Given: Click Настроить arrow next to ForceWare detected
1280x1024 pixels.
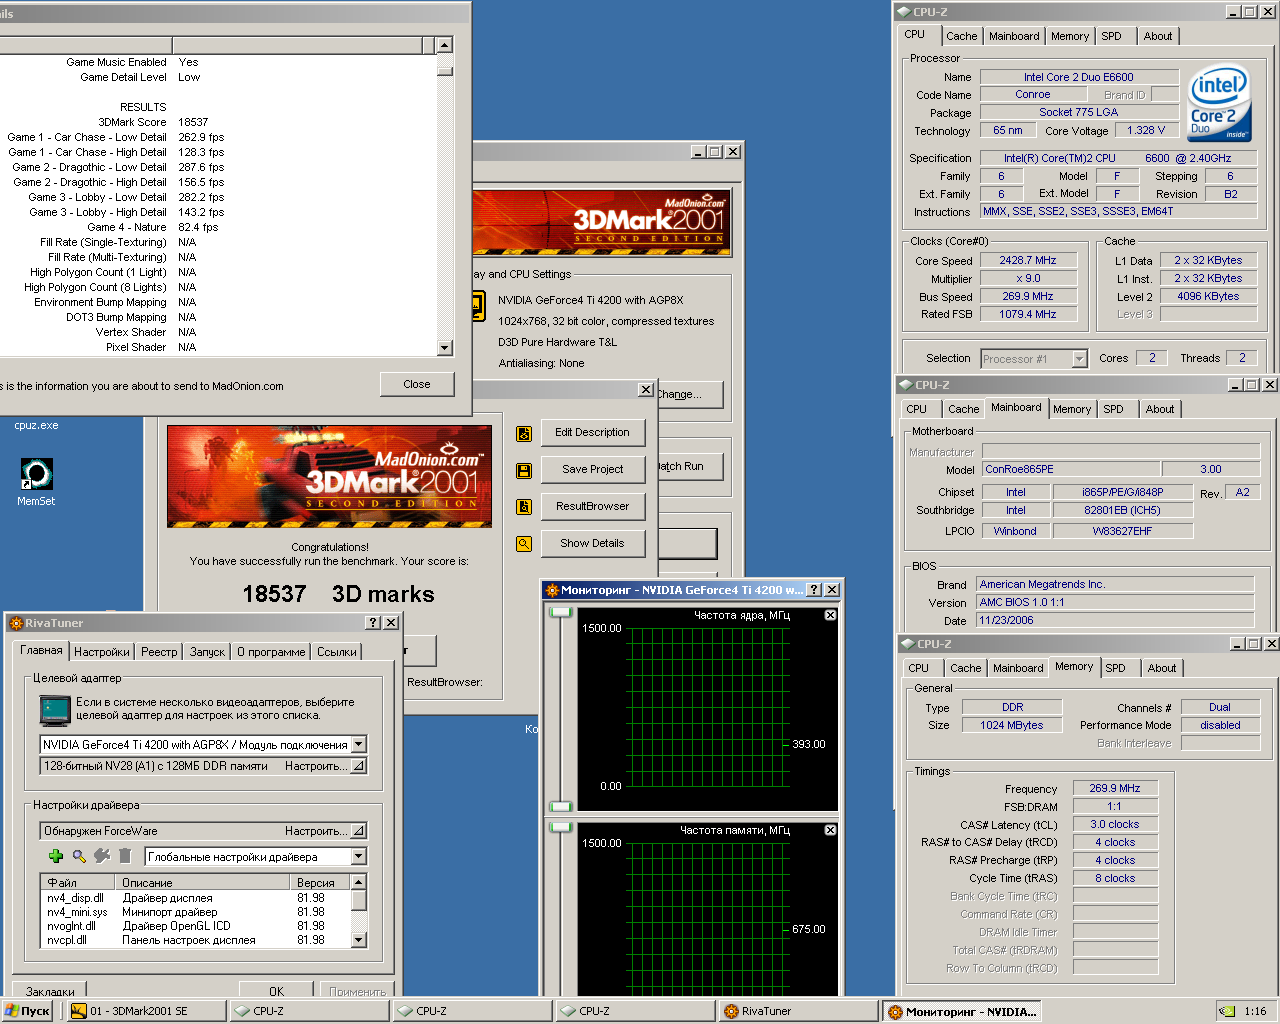Looking at the screenshot, I should (x=358, y=831).
